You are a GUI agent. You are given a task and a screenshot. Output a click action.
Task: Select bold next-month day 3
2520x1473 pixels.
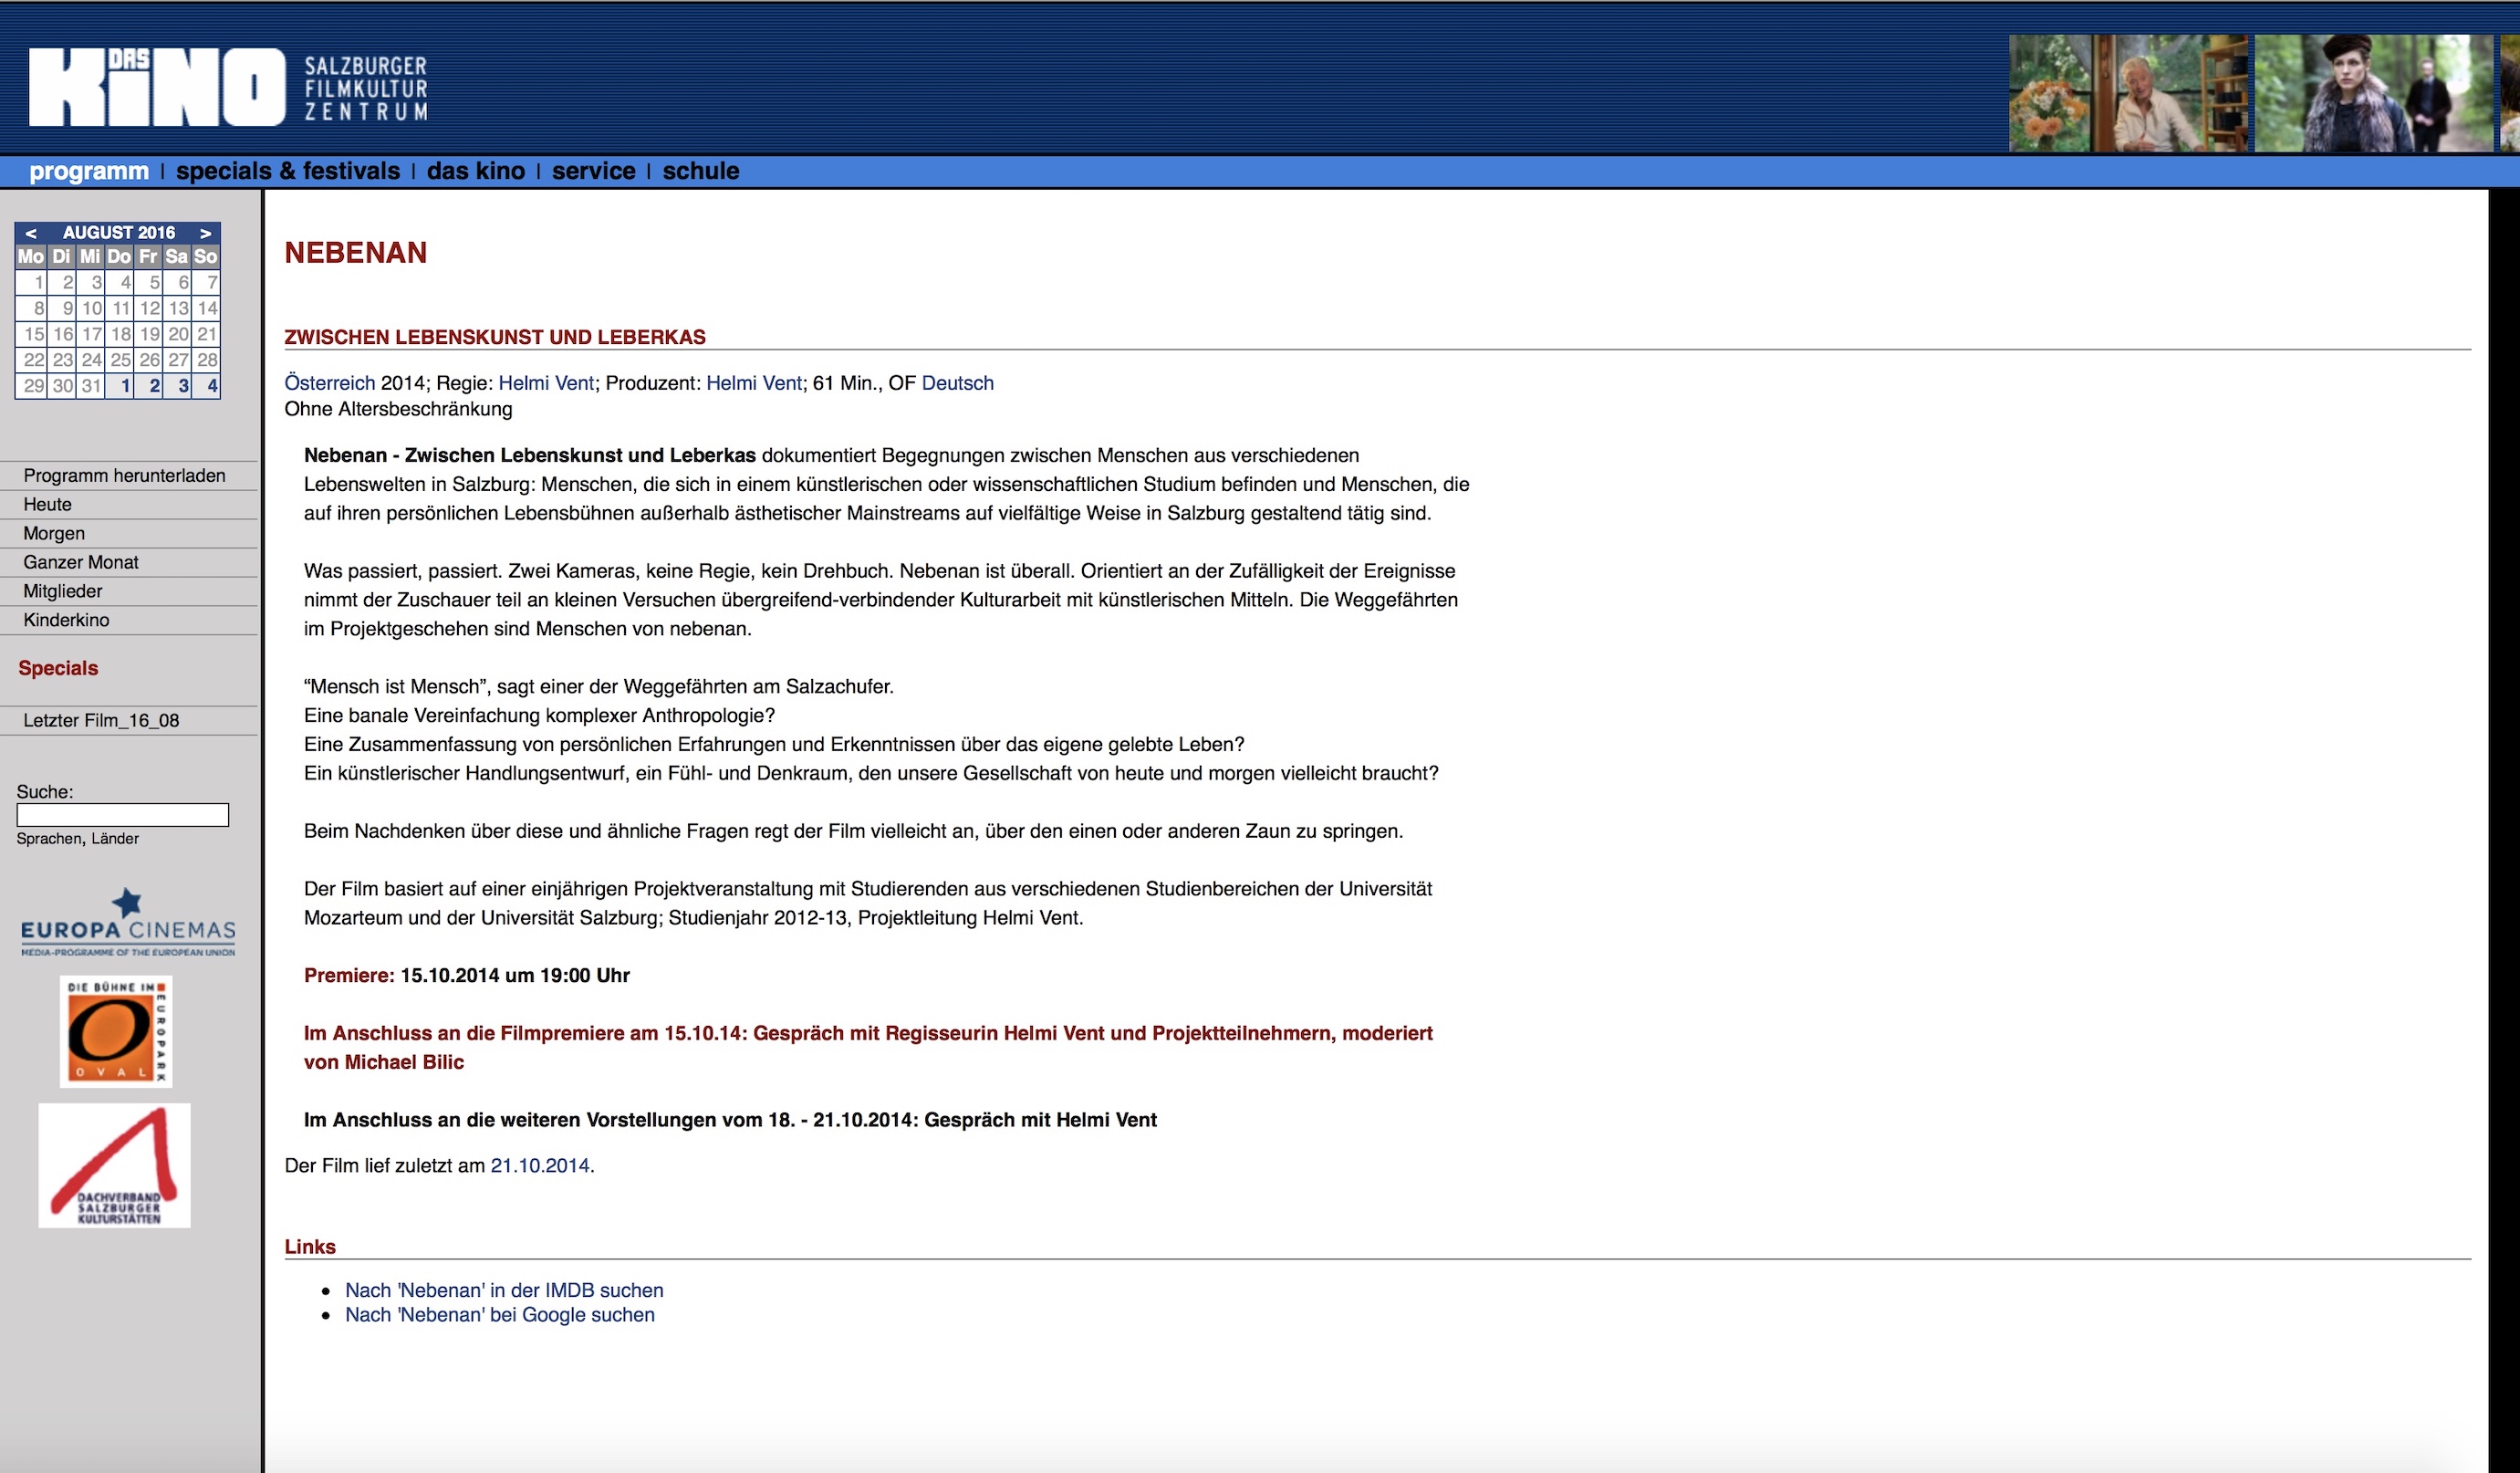[178, 386]
